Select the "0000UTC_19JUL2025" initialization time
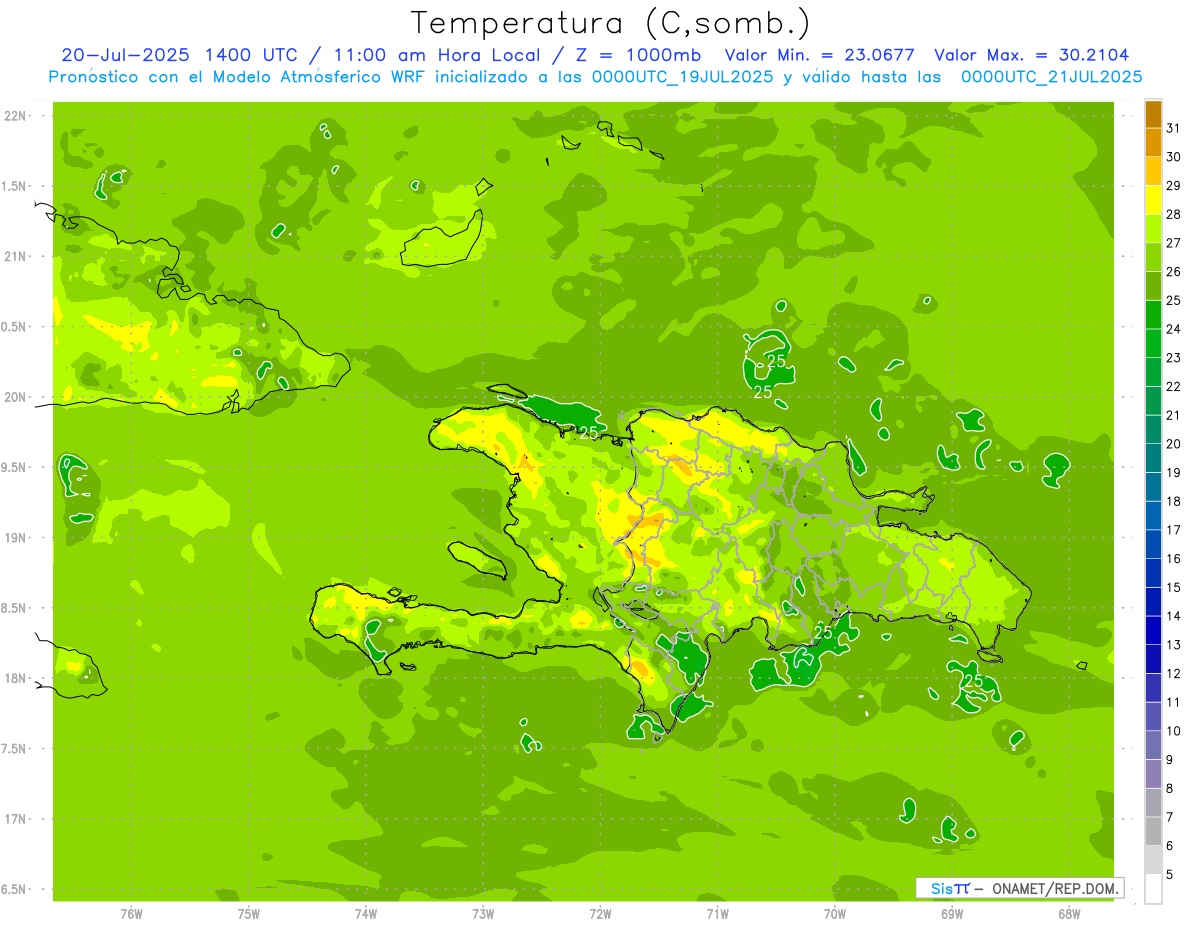Image resolution: width=1200 pixels, height=927 pixels. pyautogui.click(x=683, y=77)
